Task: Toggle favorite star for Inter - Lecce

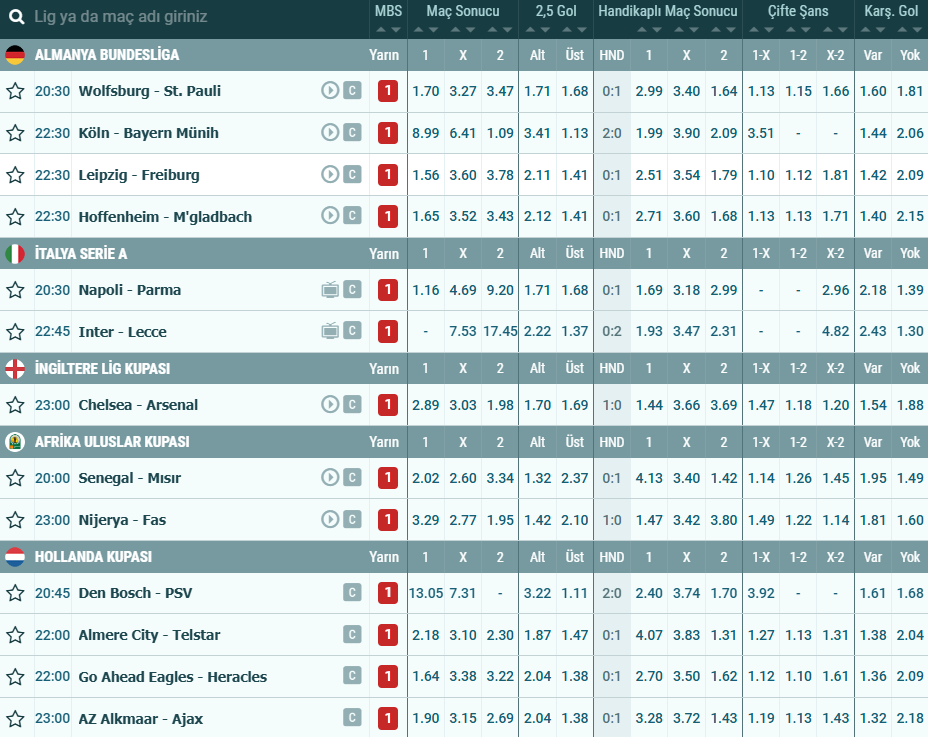Action: coord(15,332)
